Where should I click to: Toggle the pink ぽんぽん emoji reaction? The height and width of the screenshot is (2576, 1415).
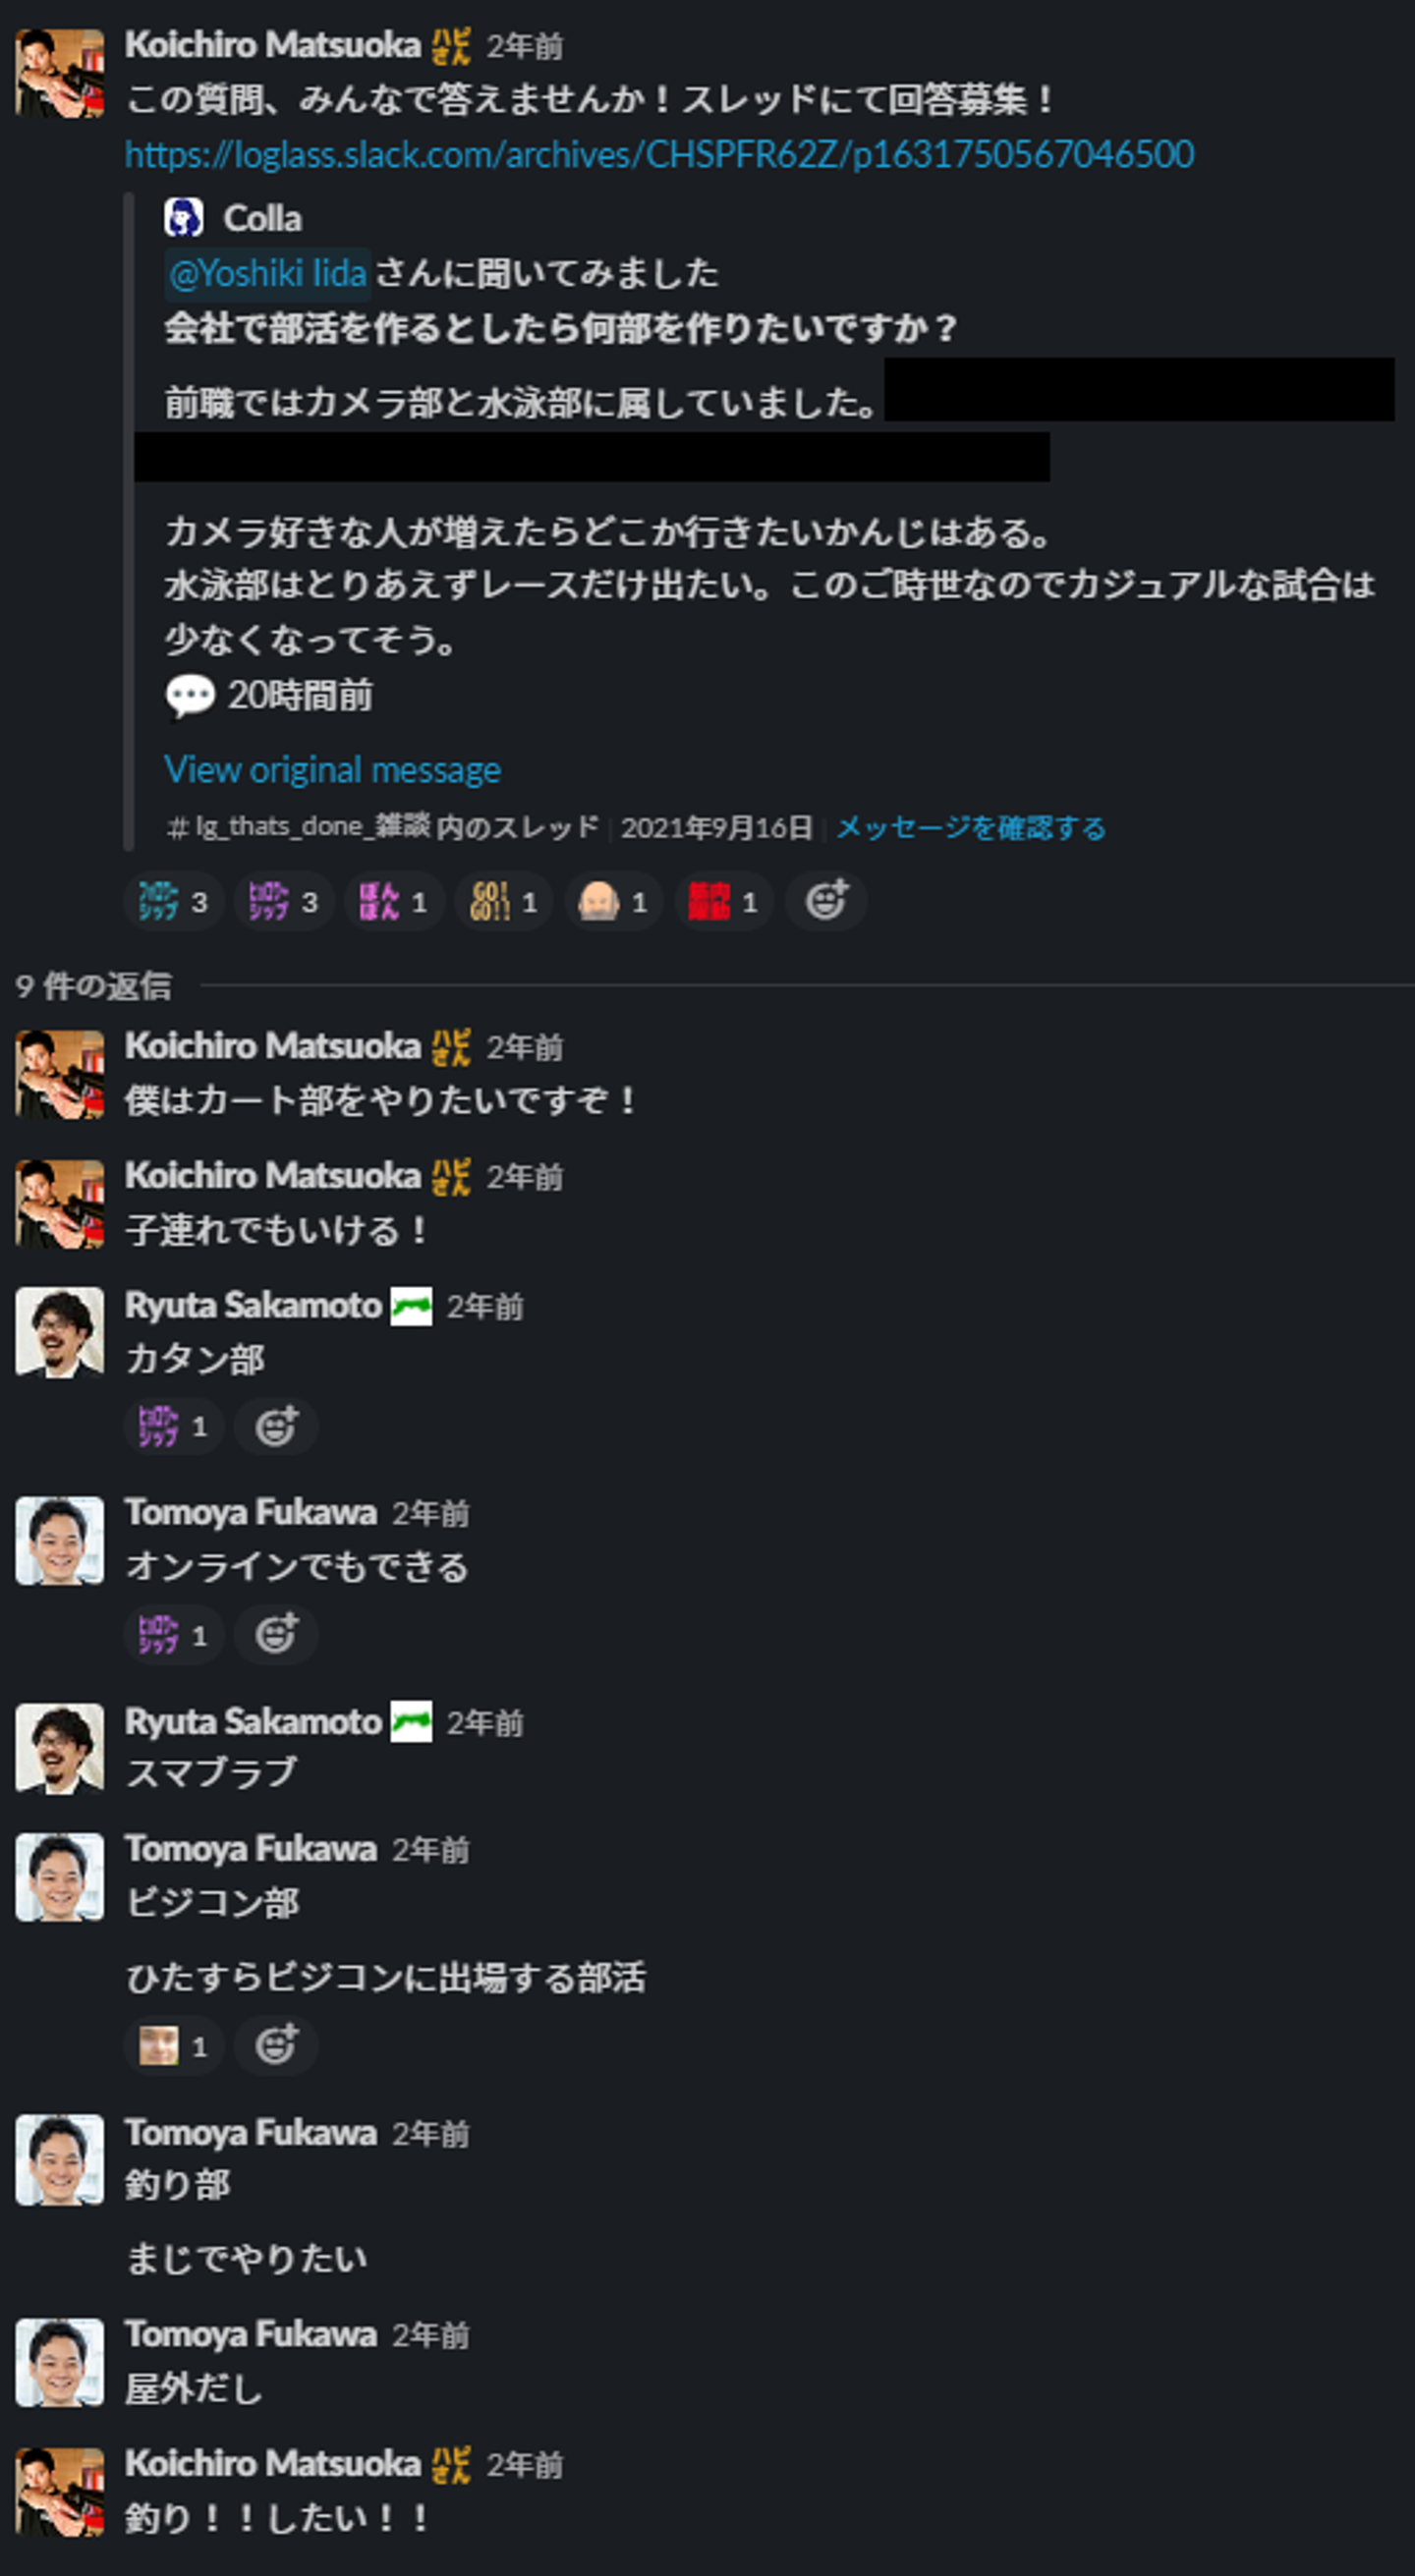pos(393,901)
